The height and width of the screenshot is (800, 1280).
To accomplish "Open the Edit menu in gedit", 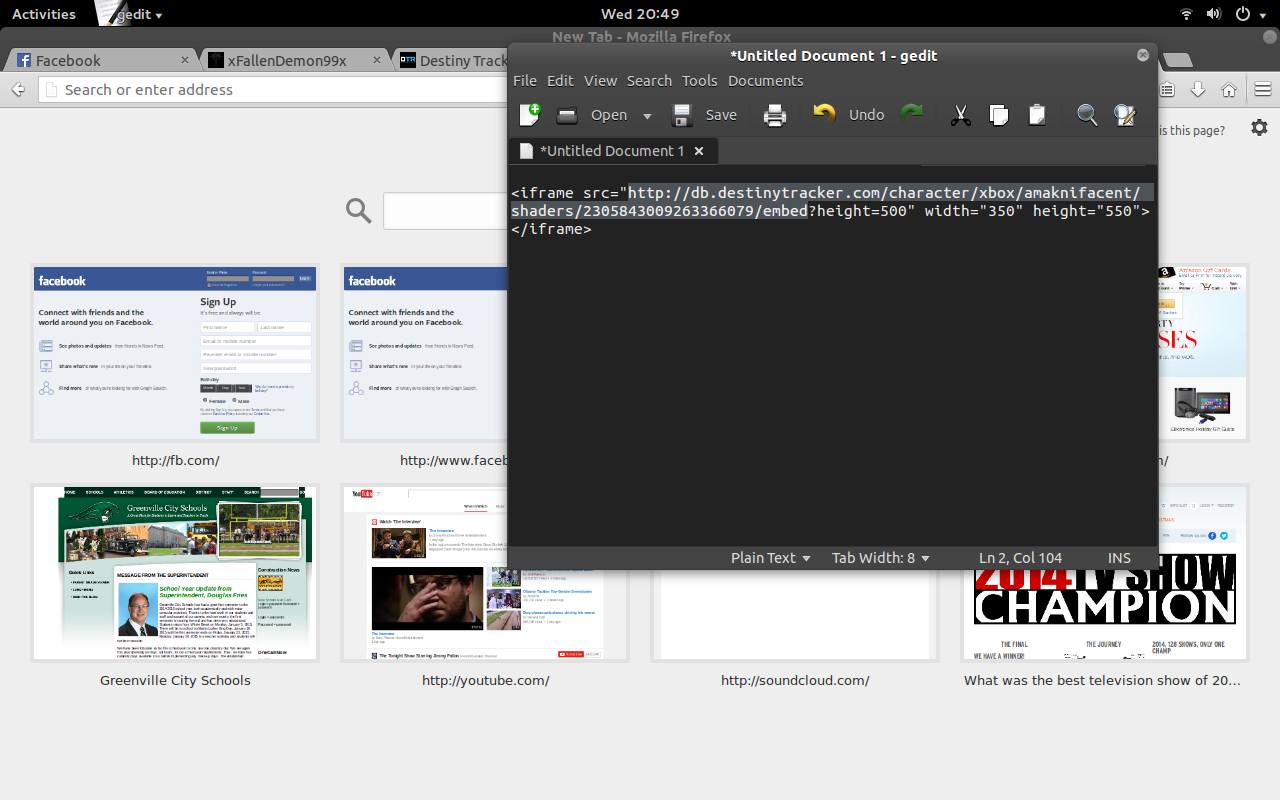I will coord(560,81).
